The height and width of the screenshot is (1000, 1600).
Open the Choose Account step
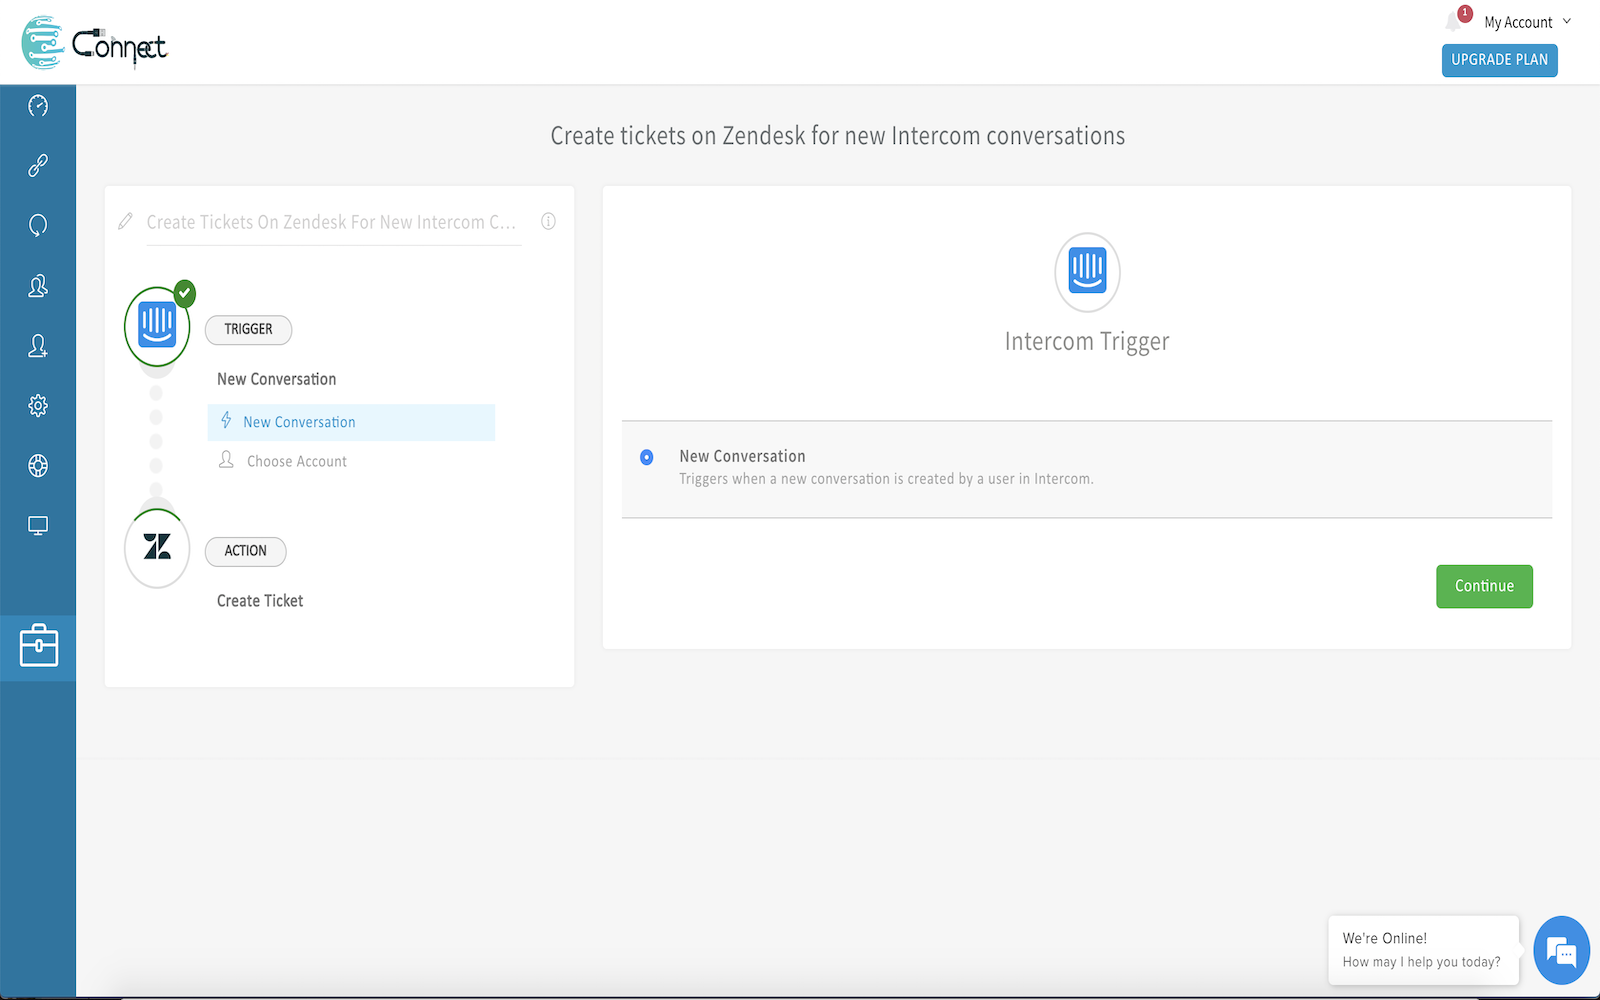click(296, 461)
